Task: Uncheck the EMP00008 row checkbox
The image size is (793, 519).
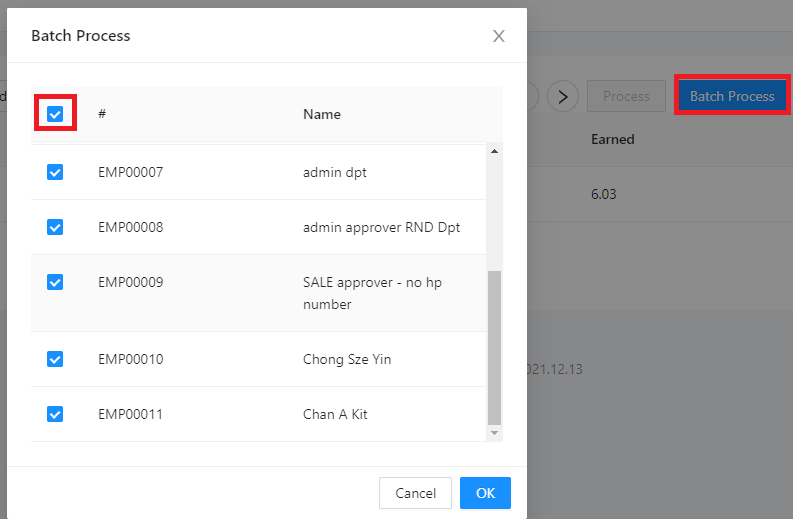Action: tap(55, 227)
